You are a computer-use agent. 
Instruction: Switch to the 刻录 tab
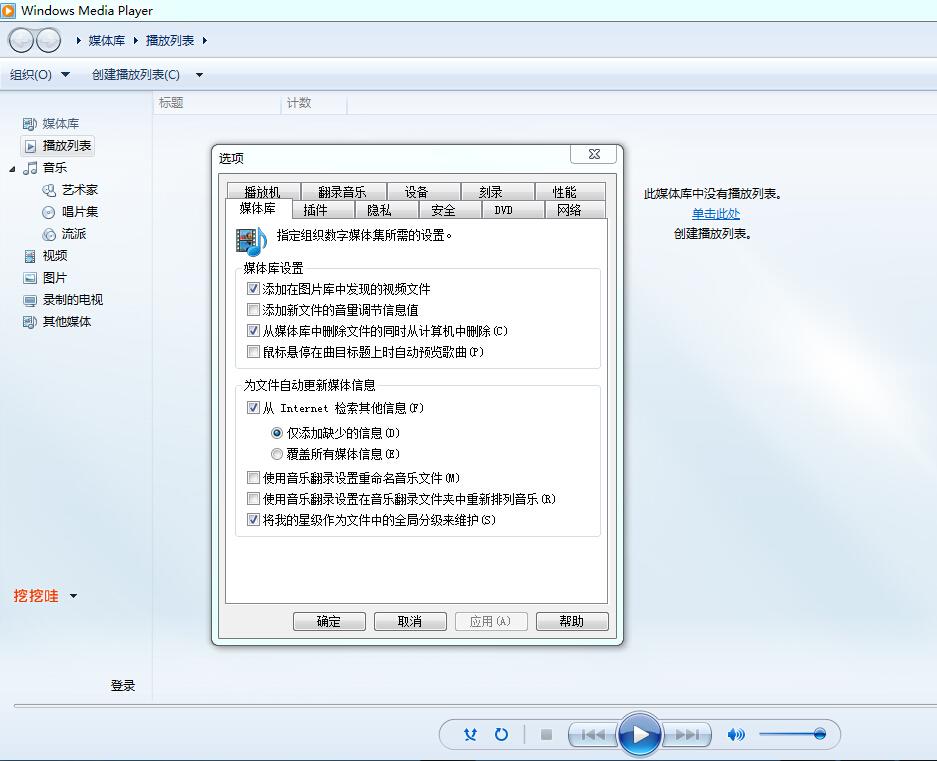tap(497, 191)
